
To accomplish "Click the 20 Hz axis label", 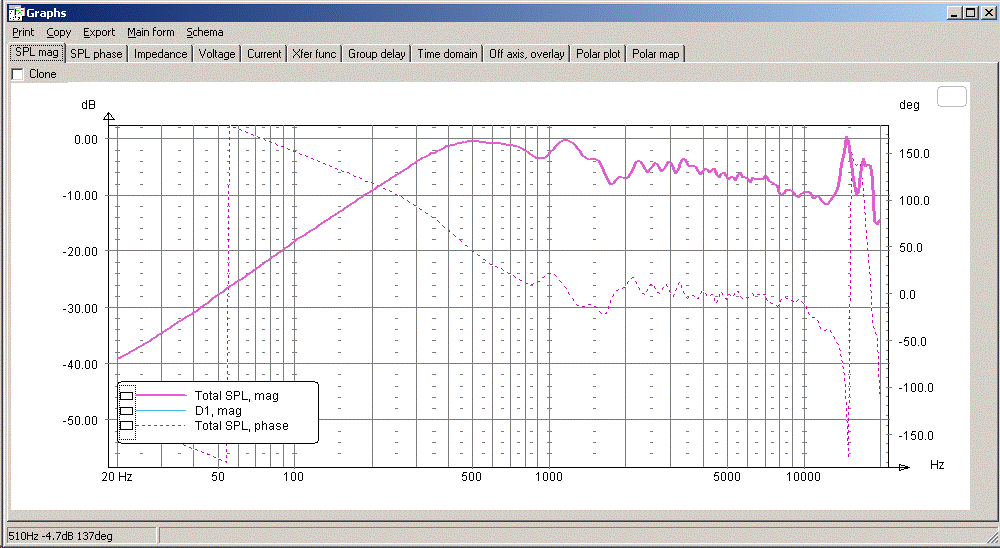I will point(117,477).
